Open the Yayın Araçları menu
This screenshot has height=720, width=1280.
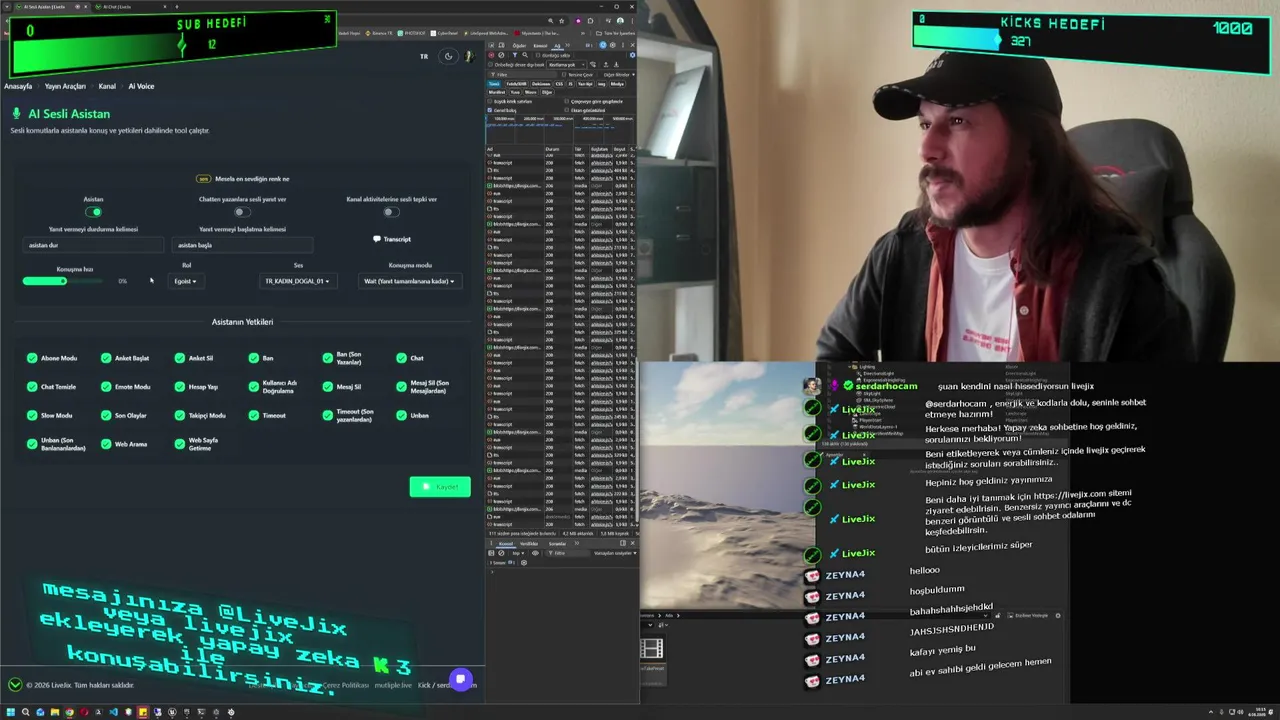click(x=65, y=86)
